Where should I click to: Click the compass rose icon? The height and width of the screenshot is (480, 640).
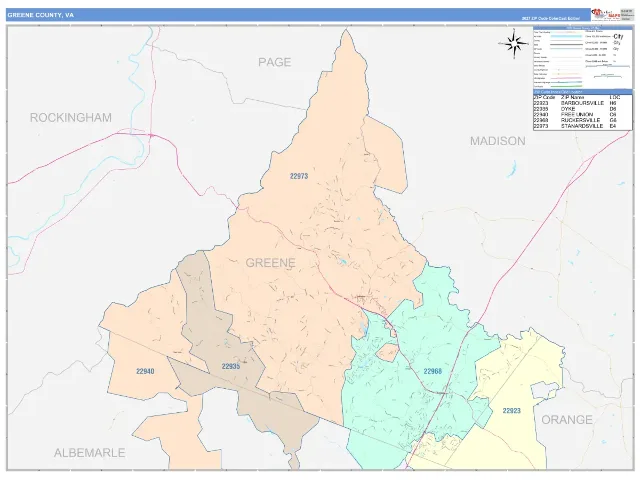(514, 43)
